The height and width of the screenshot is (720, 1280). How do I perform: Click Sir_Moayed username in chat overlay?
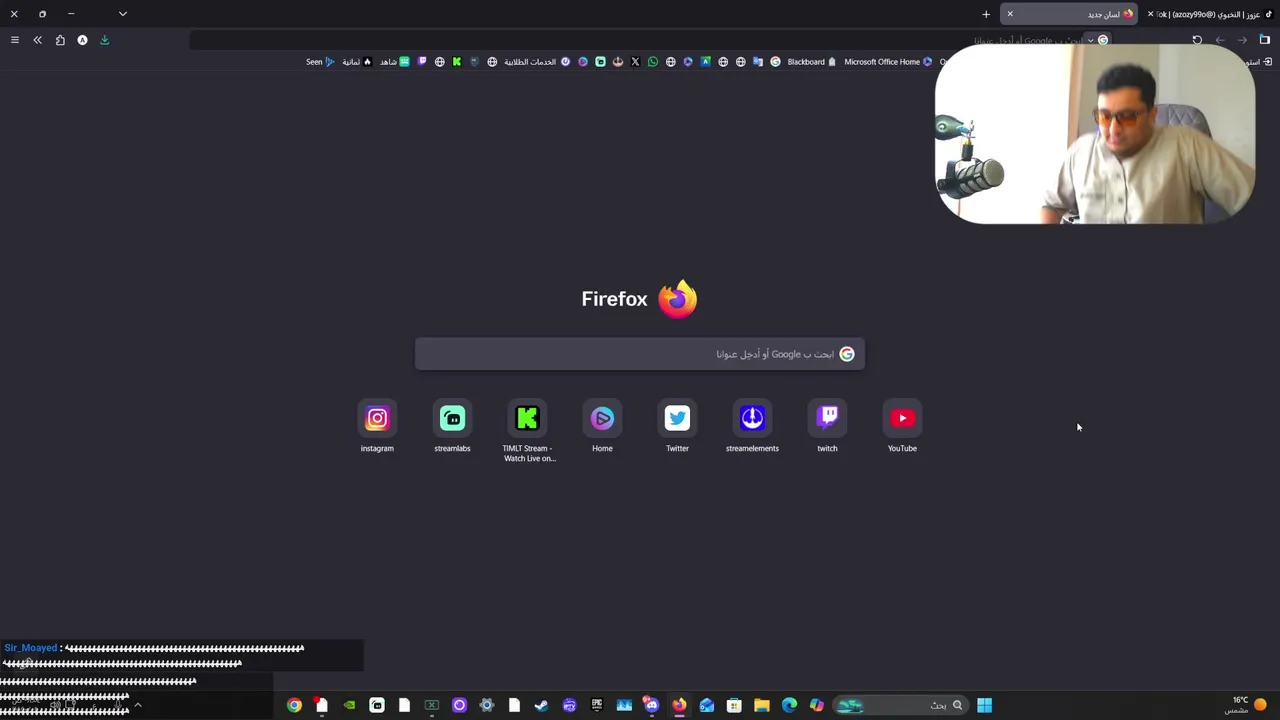[x=31, y=648]
